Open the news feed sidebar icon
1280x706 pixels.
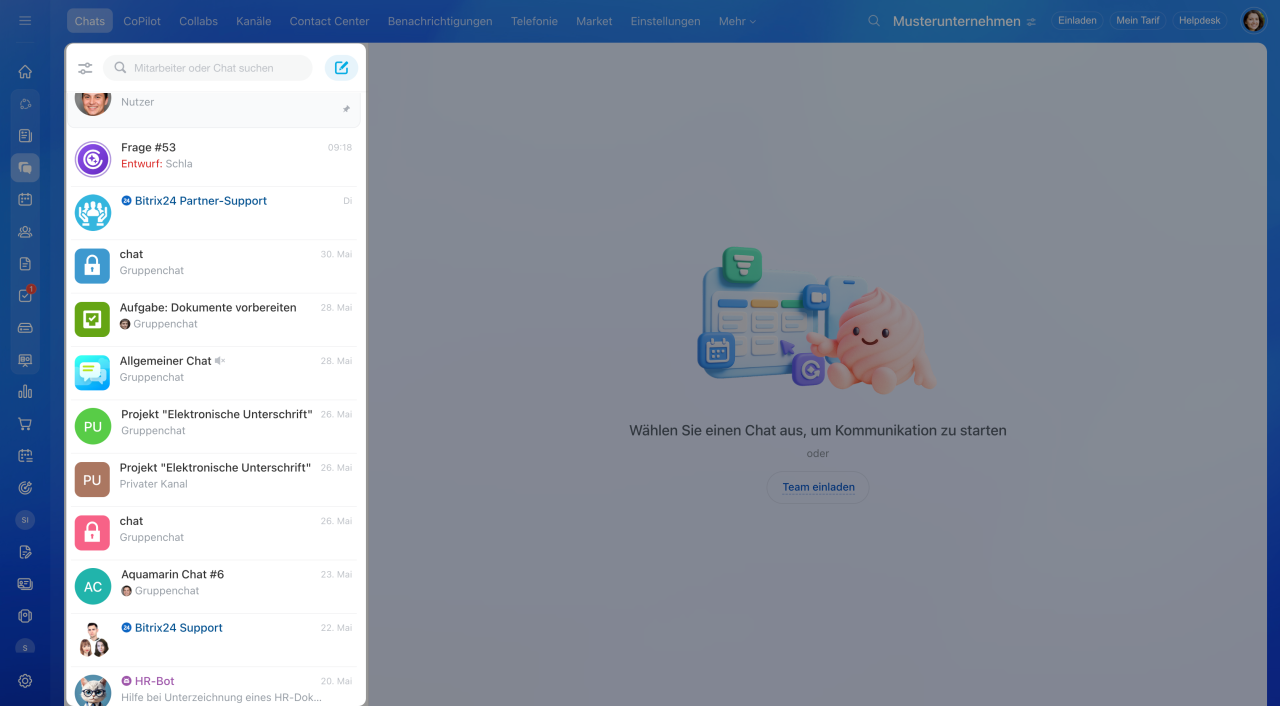(x=25, y=136)
